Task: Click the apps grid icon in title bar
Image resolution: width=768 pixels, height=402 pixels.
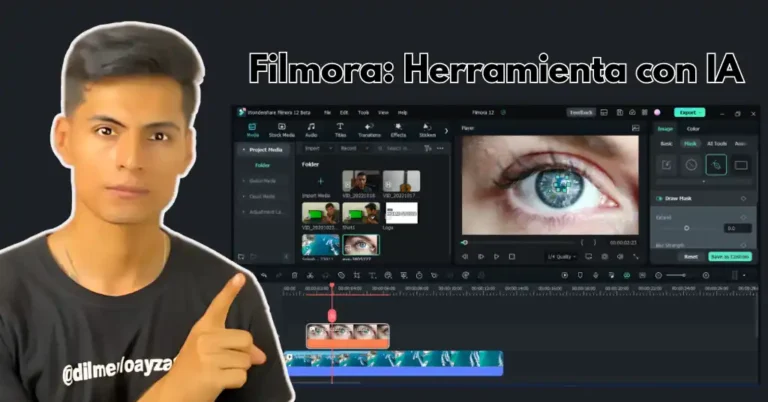Action: 645,113
